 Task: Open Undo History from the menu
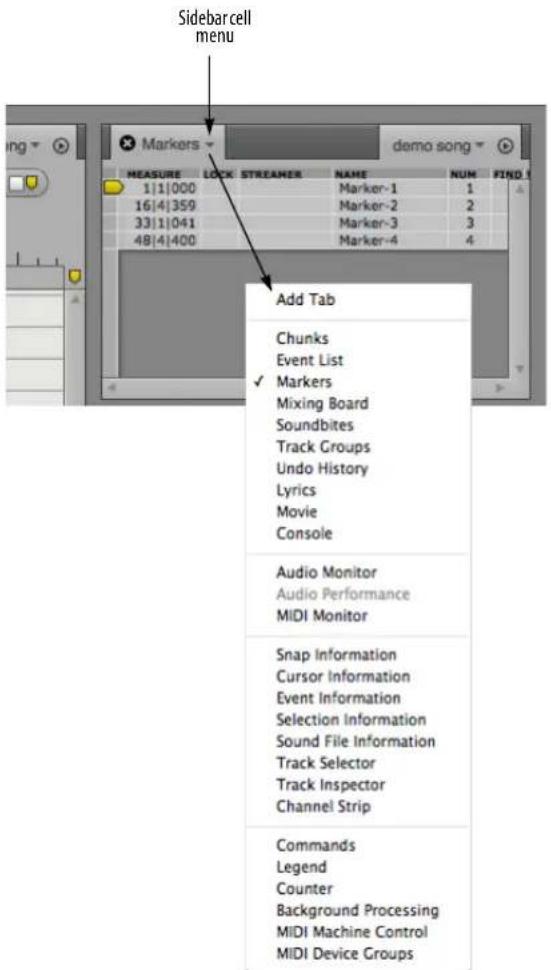[x=322, y=468]
